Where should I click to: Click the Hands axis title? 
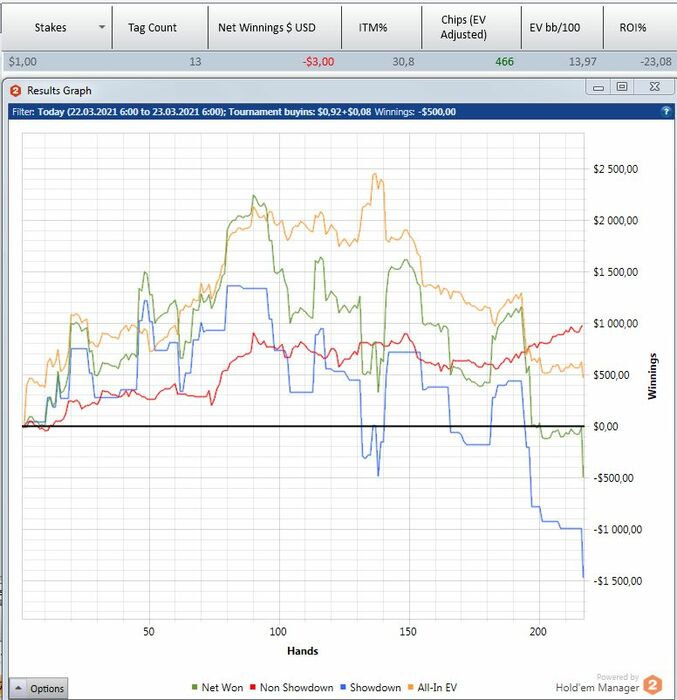[x=302, y=651]
